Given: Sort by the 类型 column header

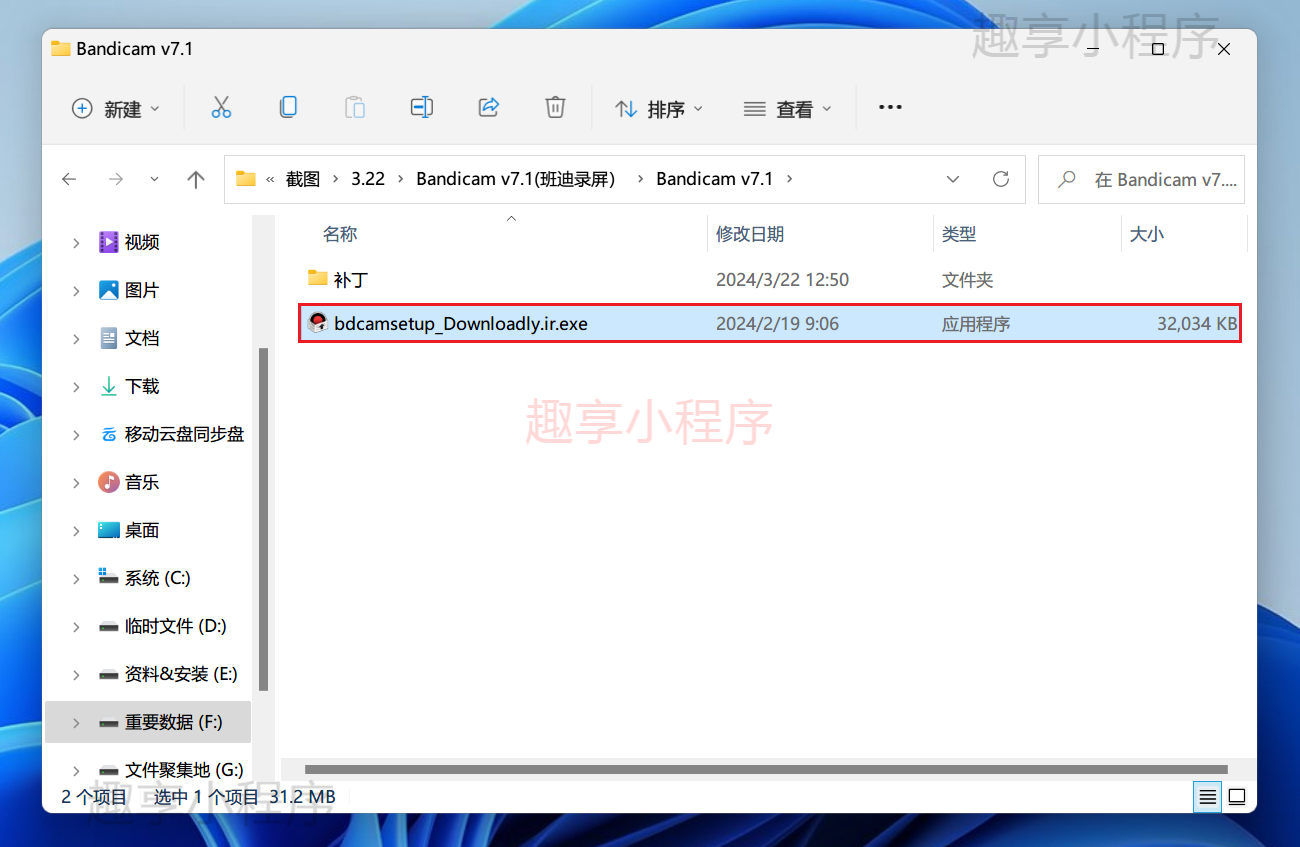Looking at the screenshot, I should (959, 234).
